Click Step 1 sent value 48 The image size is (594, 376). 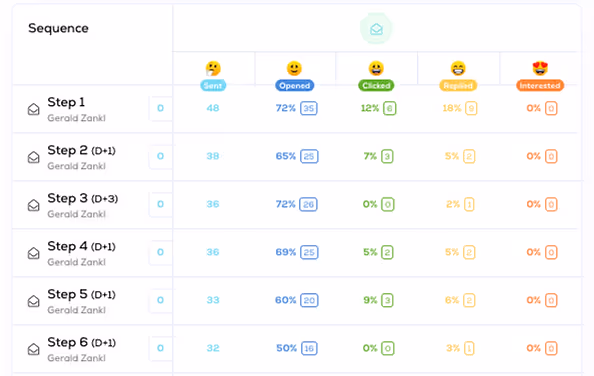[213, 108]
